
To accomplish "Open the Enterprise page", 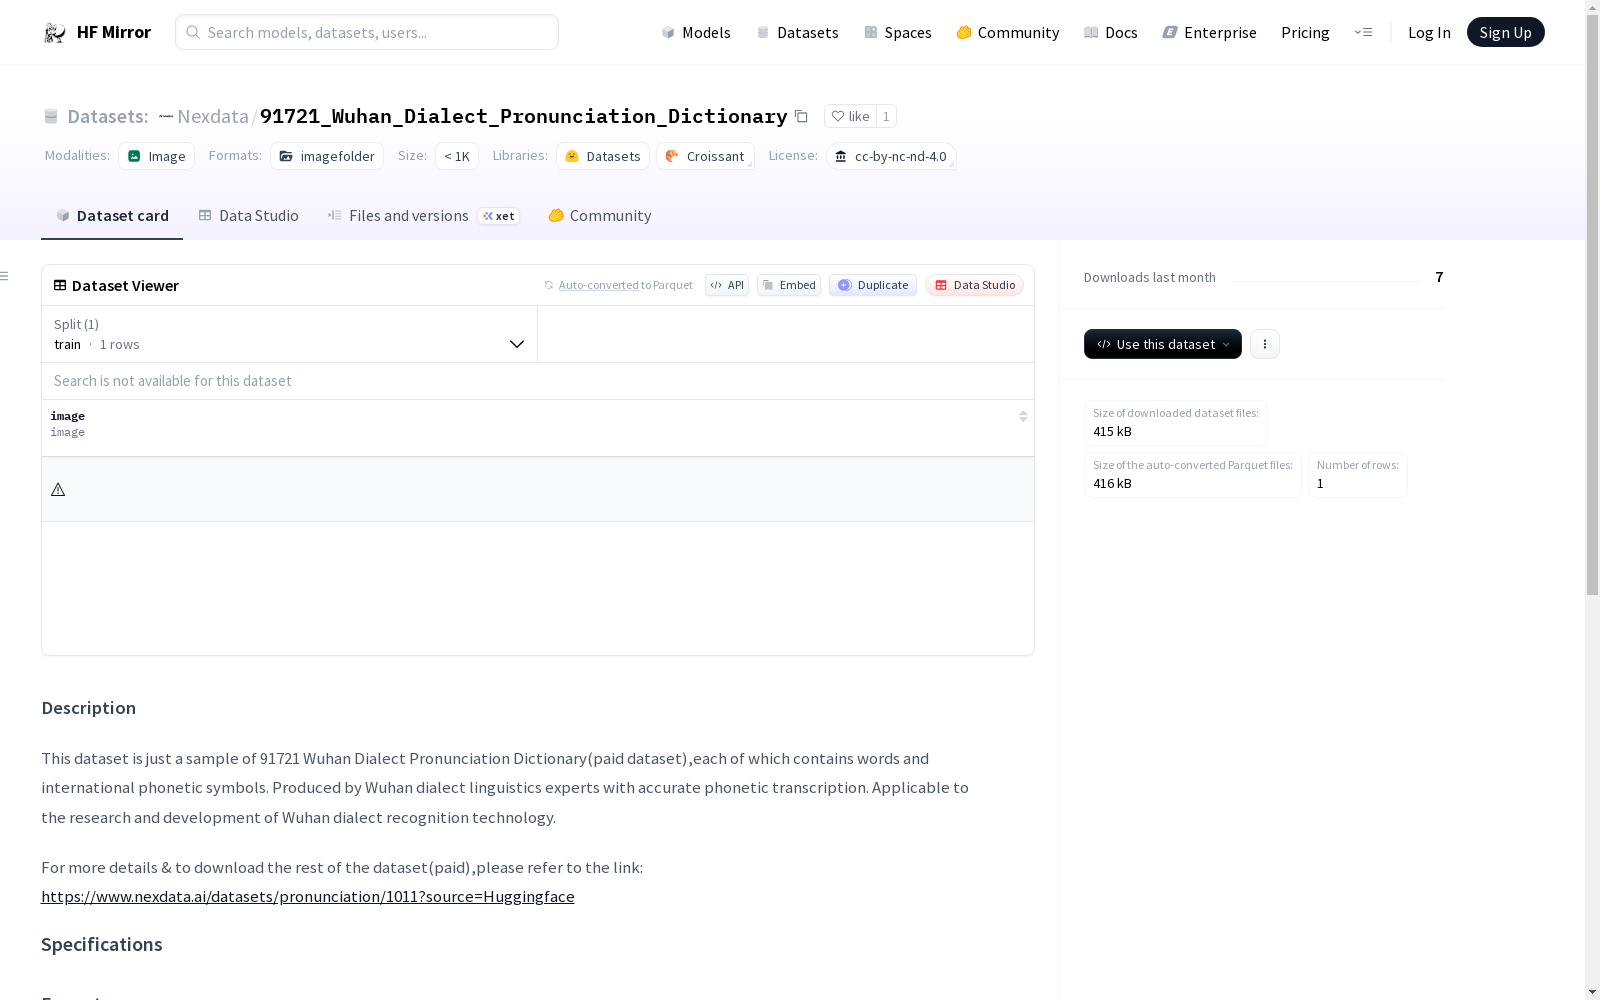I will [1209, 32].
